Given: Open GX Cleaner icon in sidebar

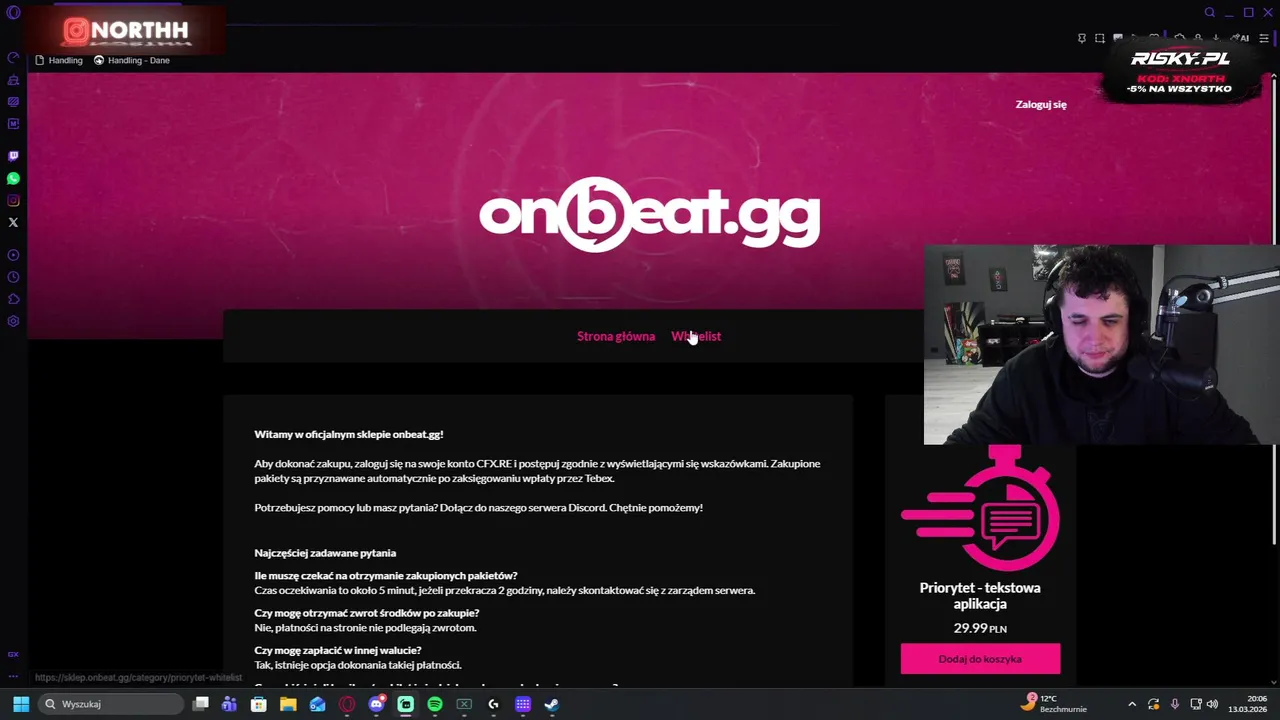Looking at the screenshot, I should pyautogui.click(x=13, y=80).
